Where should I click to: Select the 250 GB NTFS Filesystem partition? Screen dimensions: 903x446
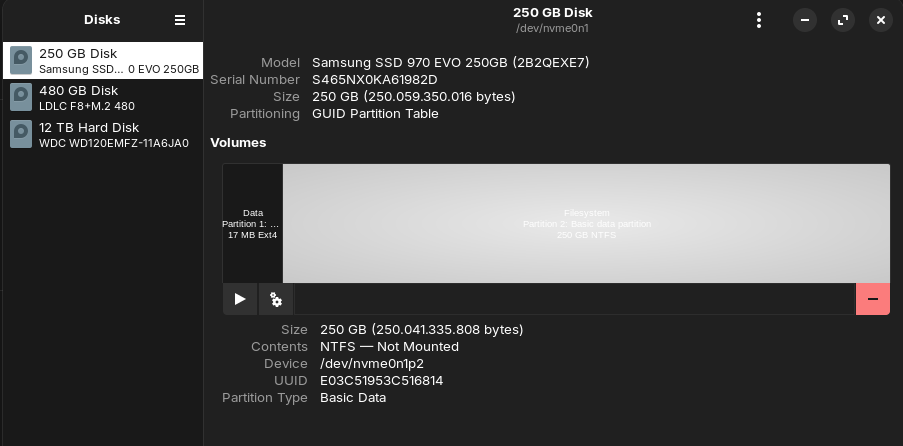point(586,224)
